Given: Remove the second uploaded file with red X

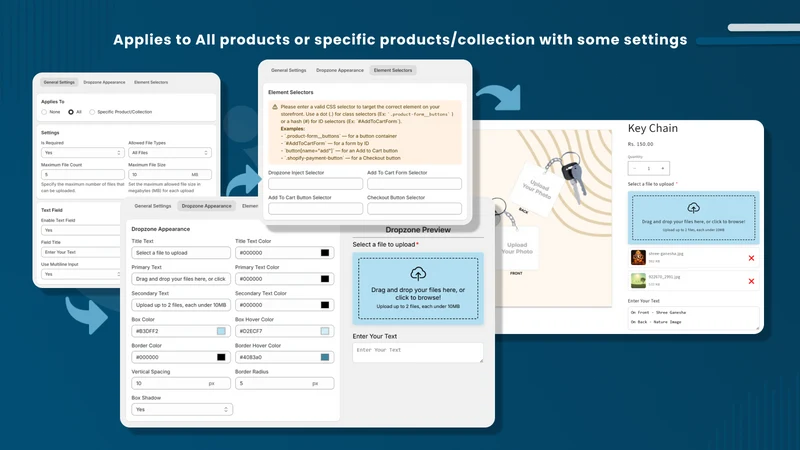Looking at the screenshot, I should tap(751, 281).
